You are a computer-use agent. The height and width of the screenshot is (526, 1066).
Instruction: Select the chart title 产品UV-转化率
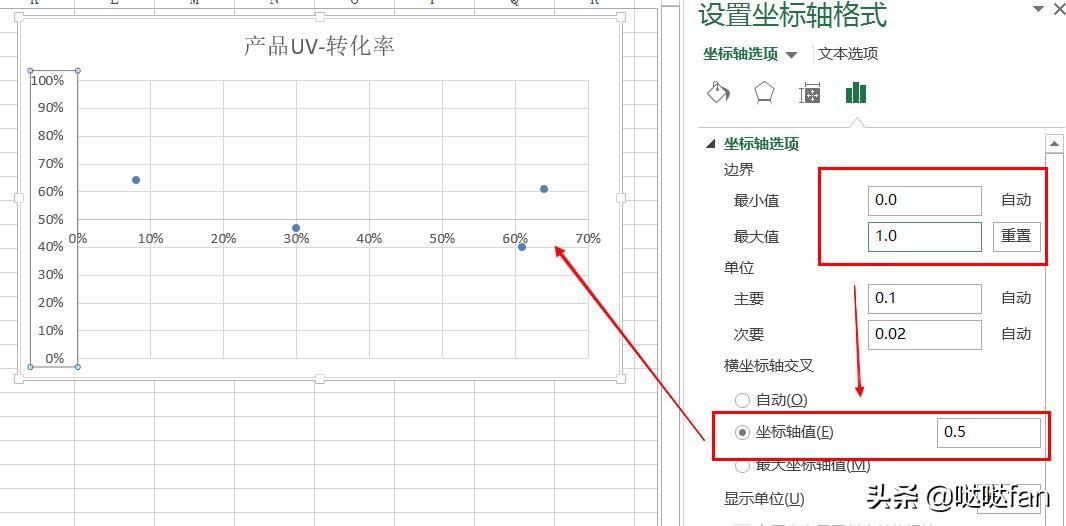319,46
